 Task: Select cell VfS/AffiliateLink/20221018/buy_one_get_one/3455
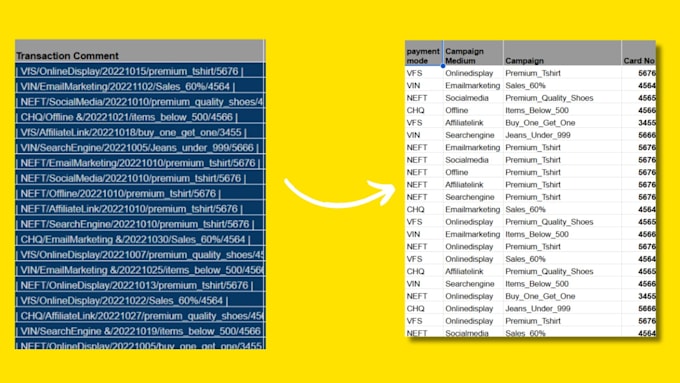(140, 132)
